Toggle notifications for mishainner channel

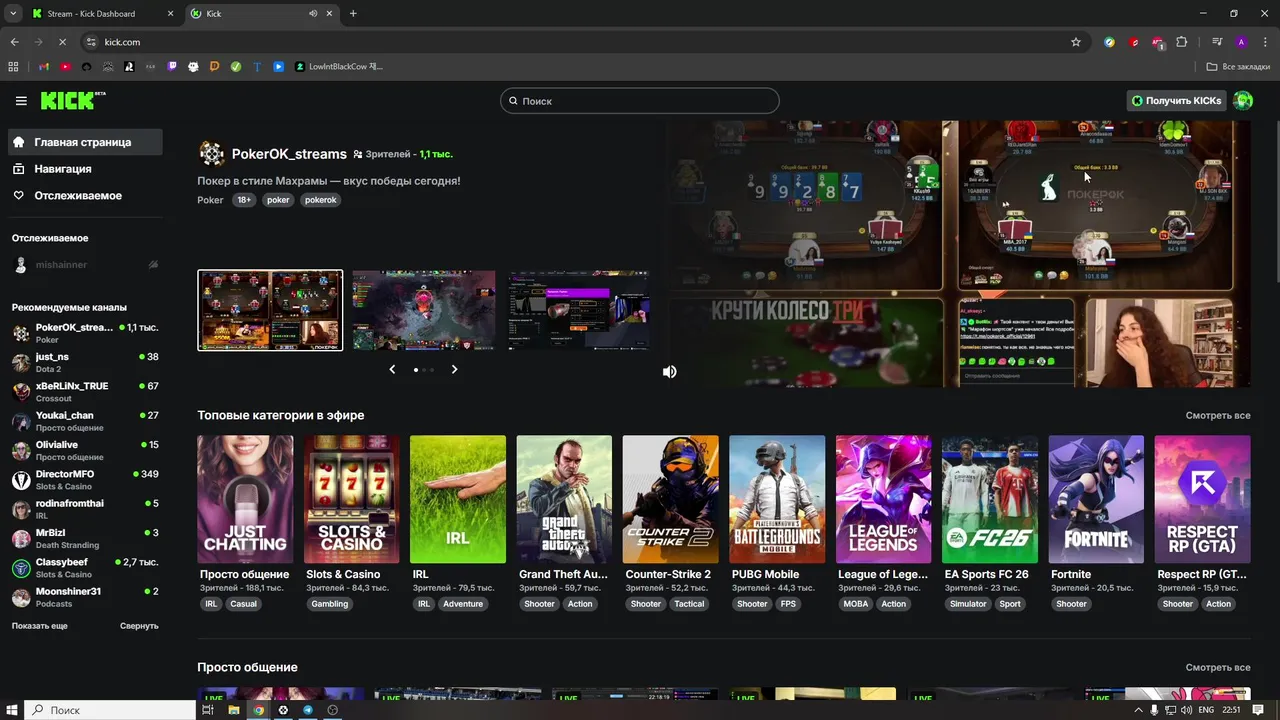point(153,265)
